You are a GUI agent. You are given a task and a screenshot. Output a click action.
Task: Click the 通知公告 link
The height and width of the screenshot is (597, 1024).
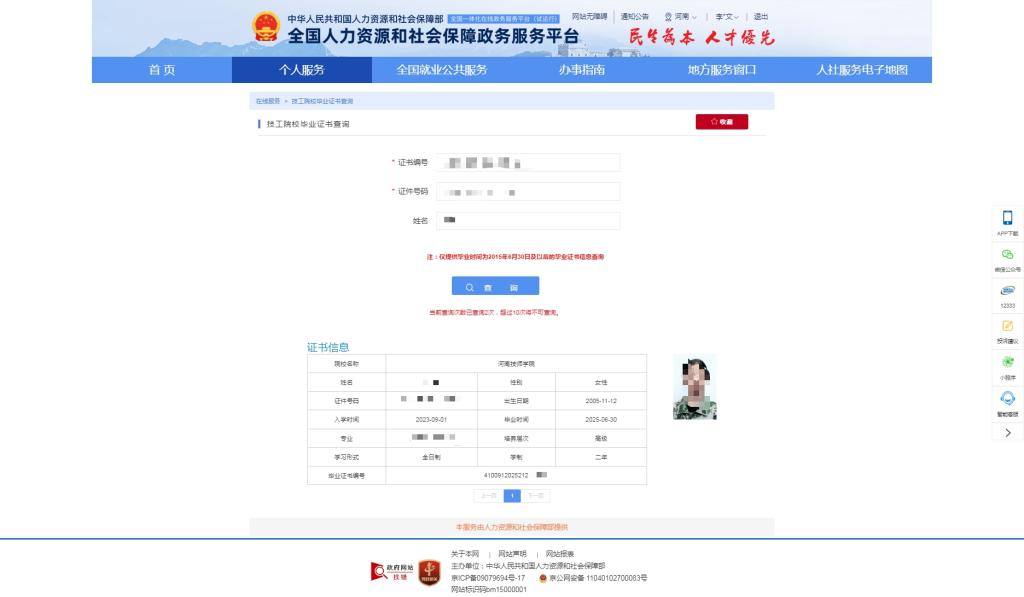point(634,17)
